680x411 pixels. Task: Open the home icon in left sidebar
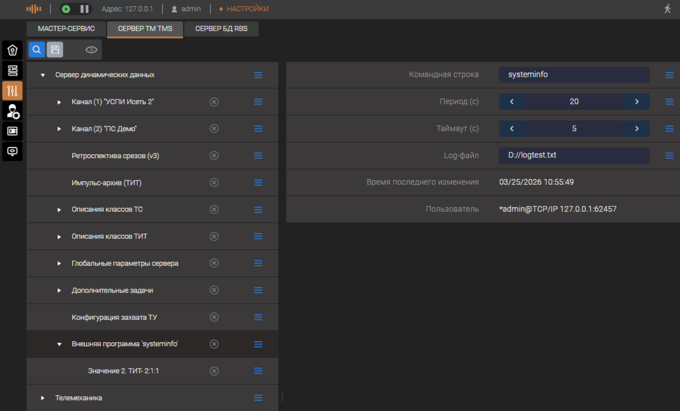pyautogui.click(x=13, y=50)
